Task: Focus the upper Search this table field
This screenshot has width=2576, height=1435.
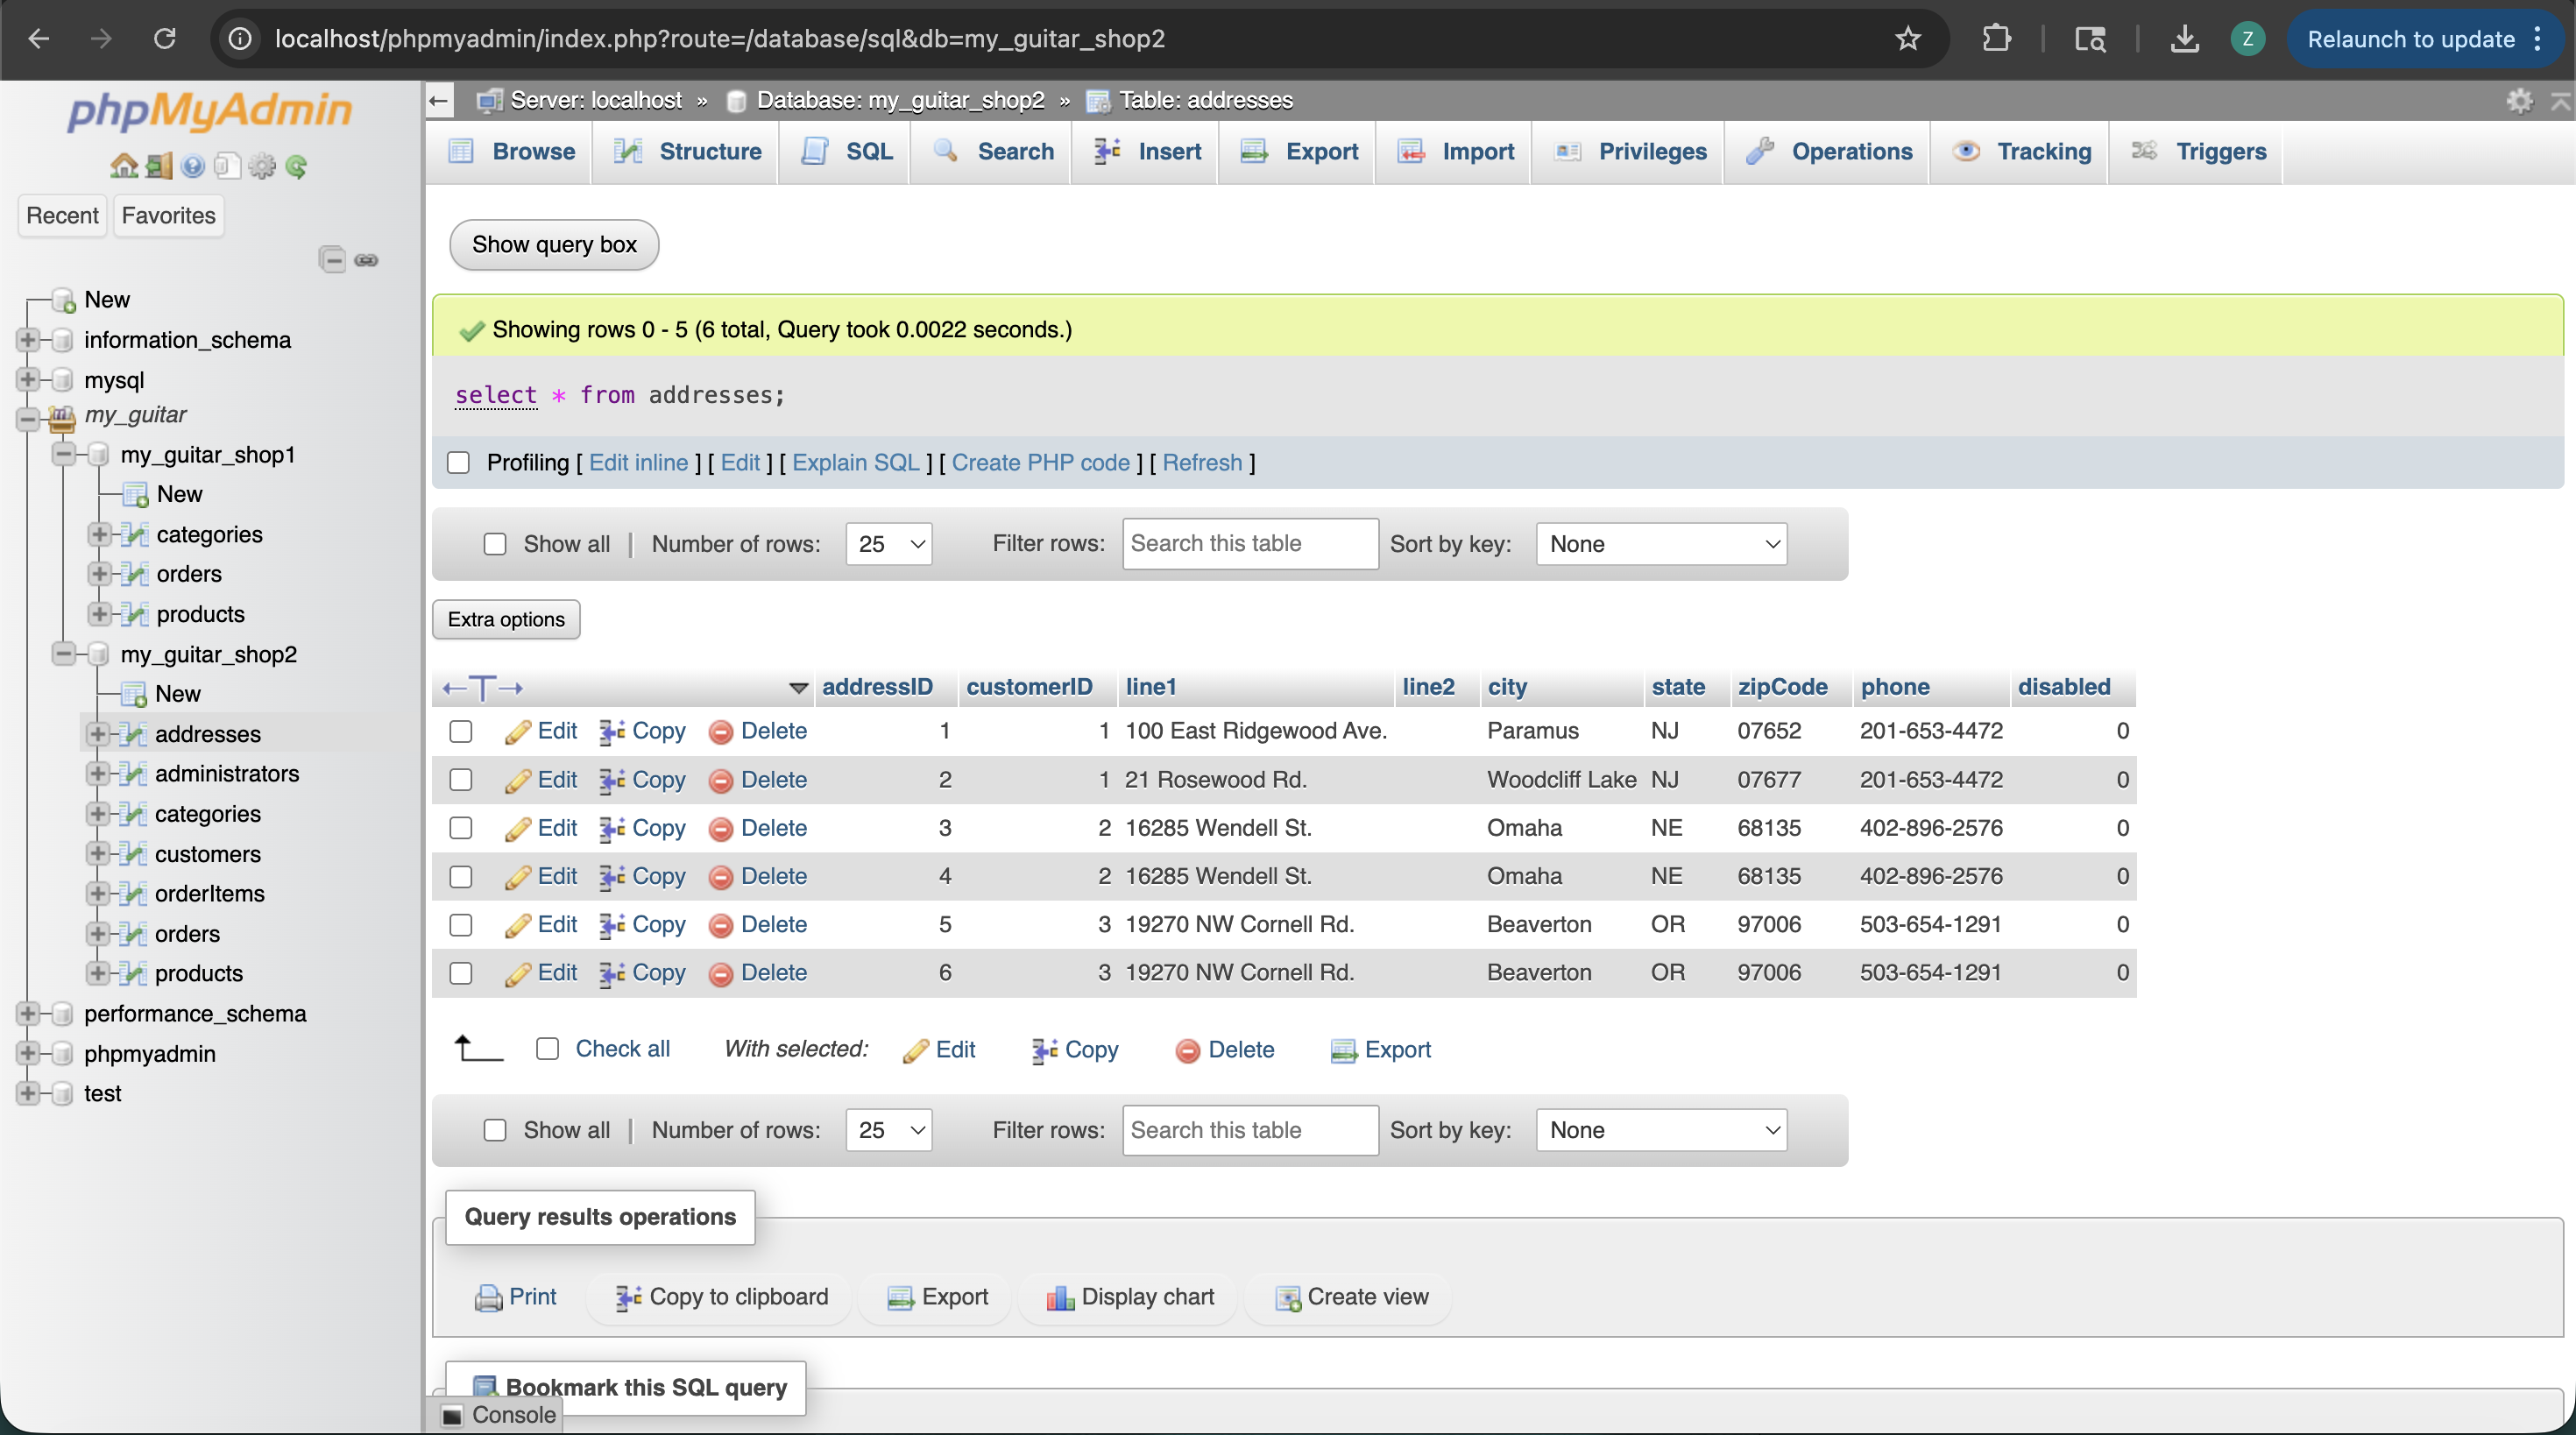Action: pos(1250,544)
